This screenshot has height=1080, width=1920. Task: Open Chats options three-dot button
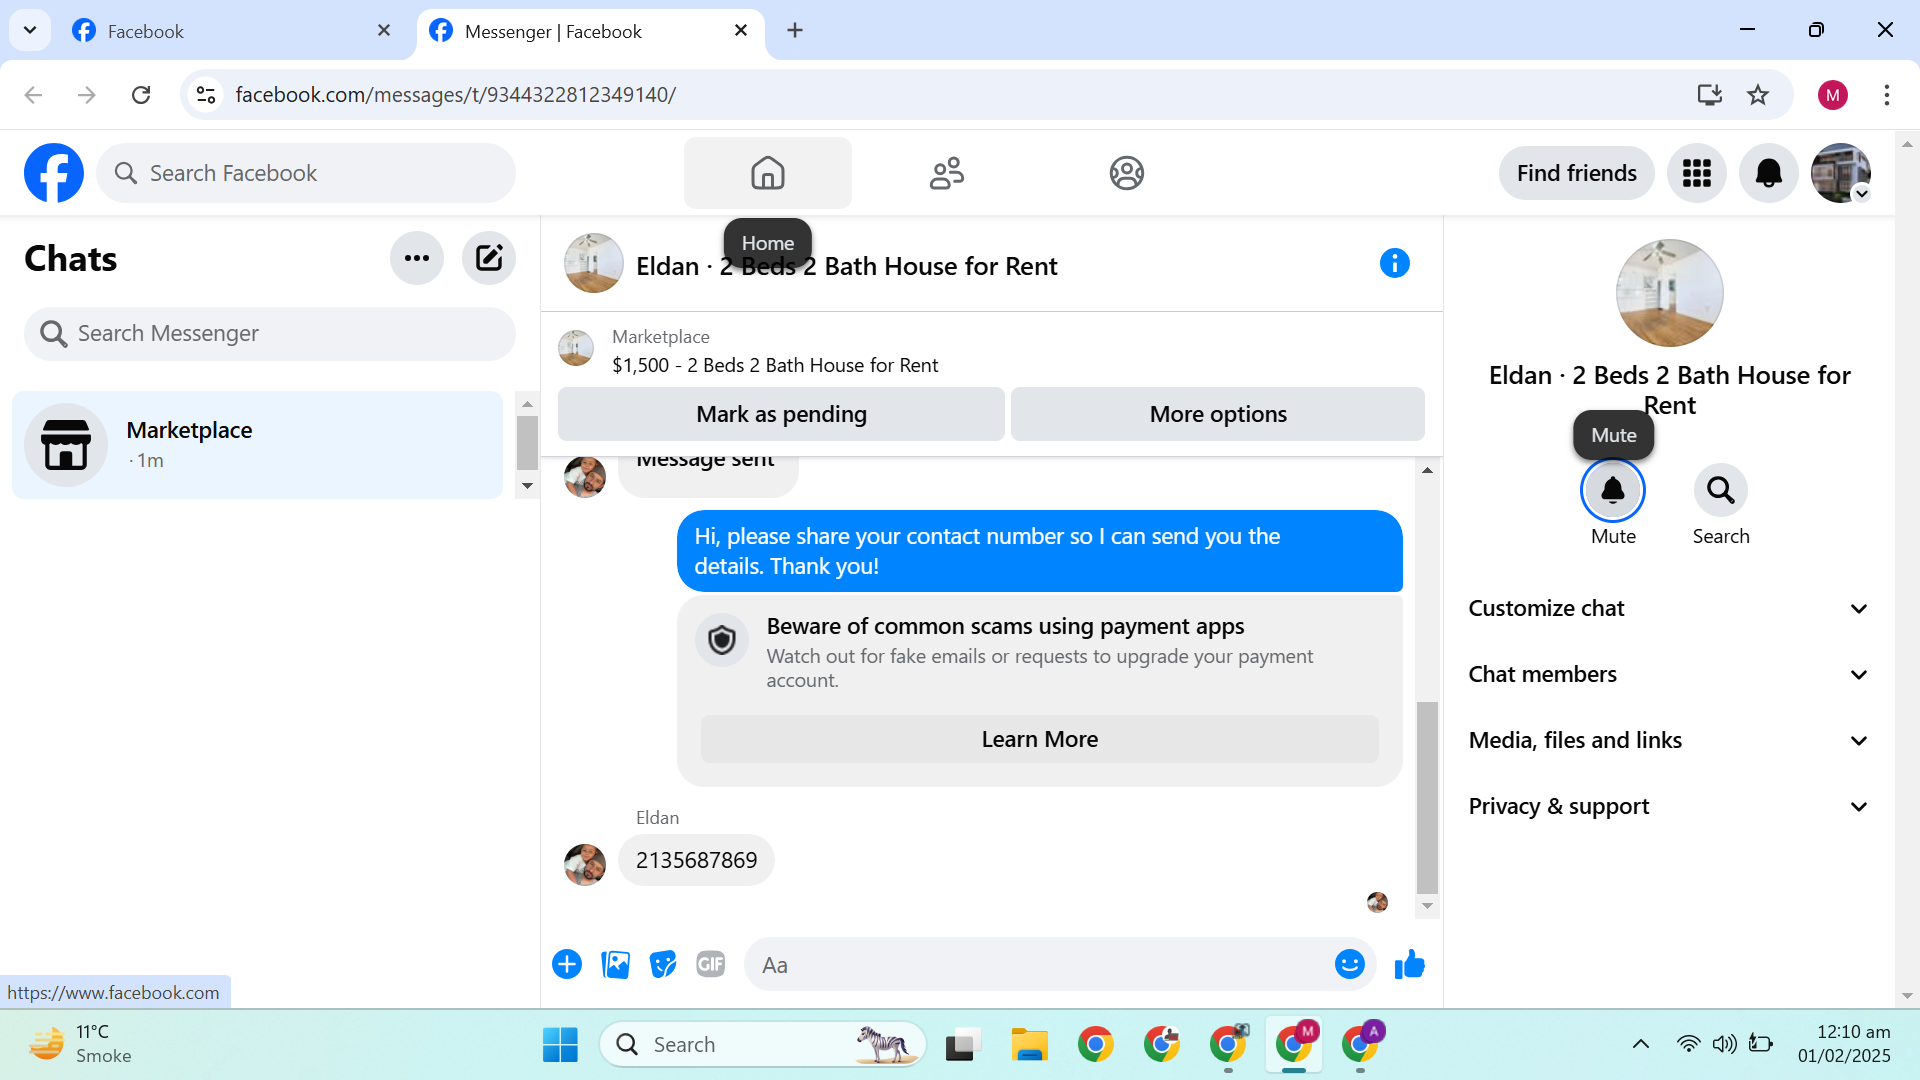click(417, 258)
